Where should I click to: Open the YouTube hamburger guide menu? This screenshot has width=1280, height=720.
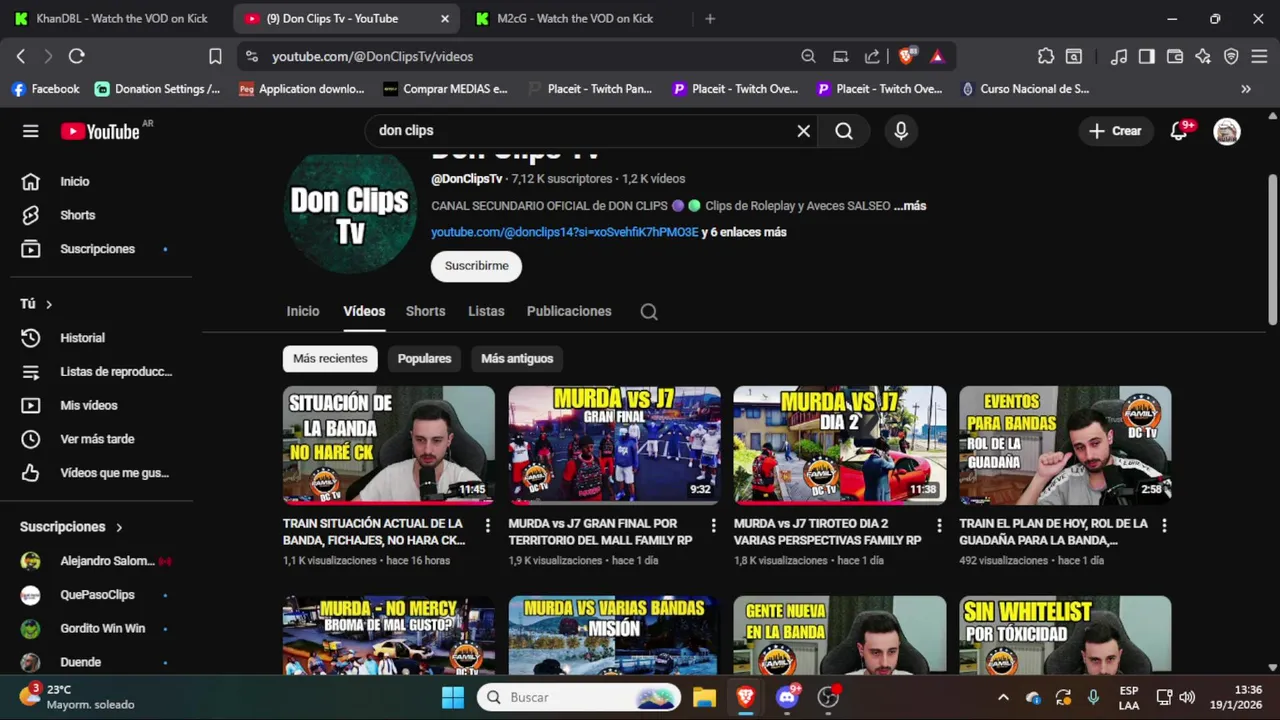point(31,131)
